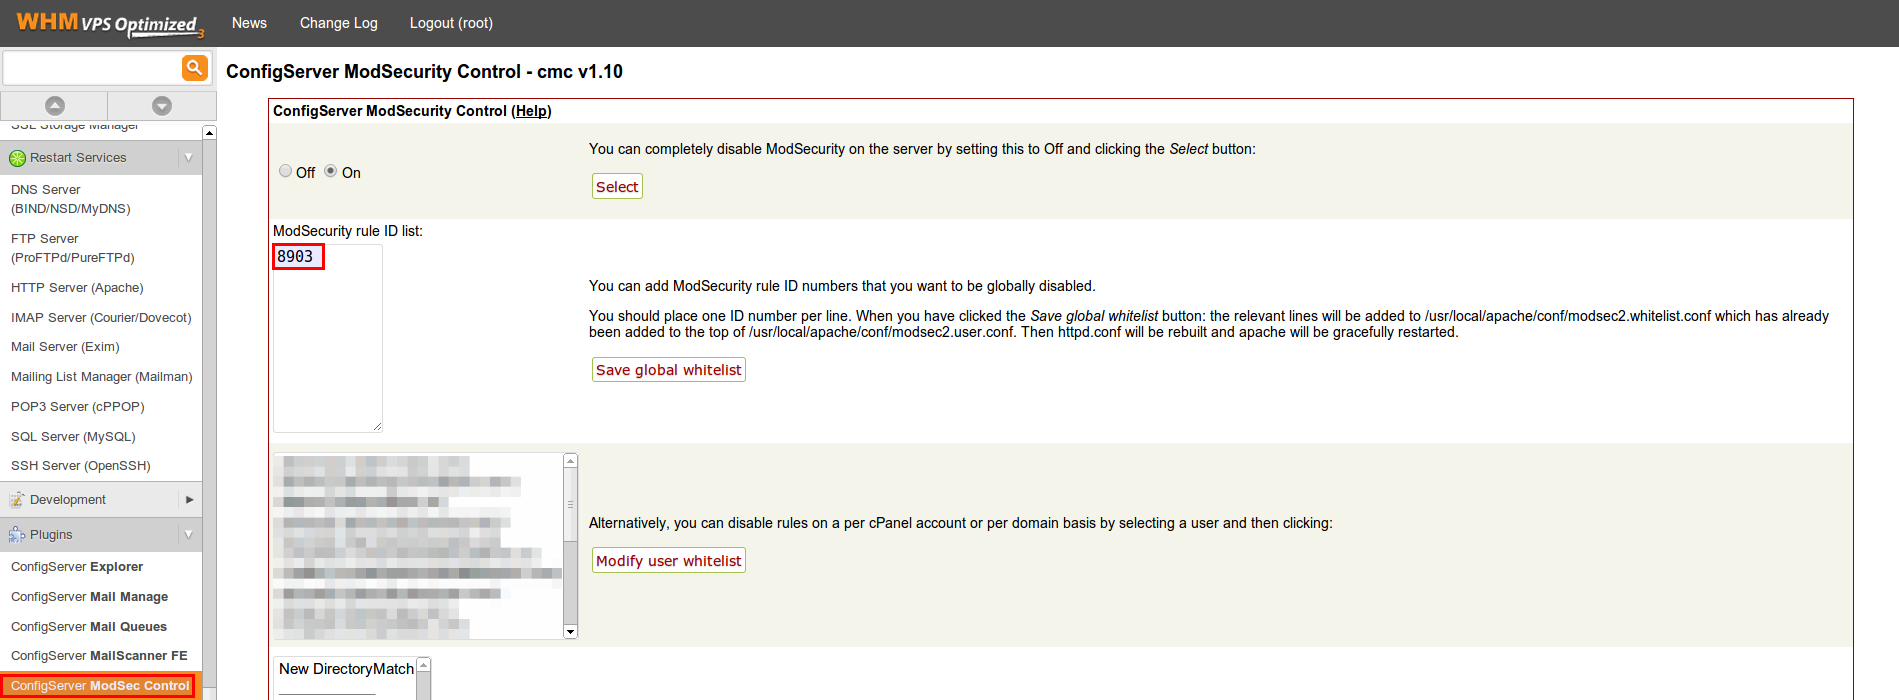Click the sidebar scrollbar up arrow

(209, 133)
